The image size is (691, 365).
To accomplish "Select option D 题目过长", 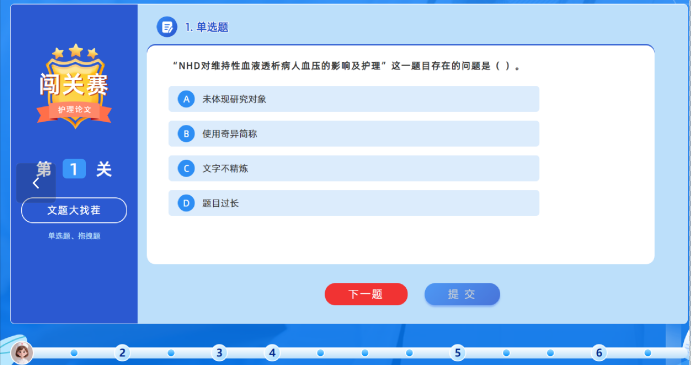I will coord(353,203).
